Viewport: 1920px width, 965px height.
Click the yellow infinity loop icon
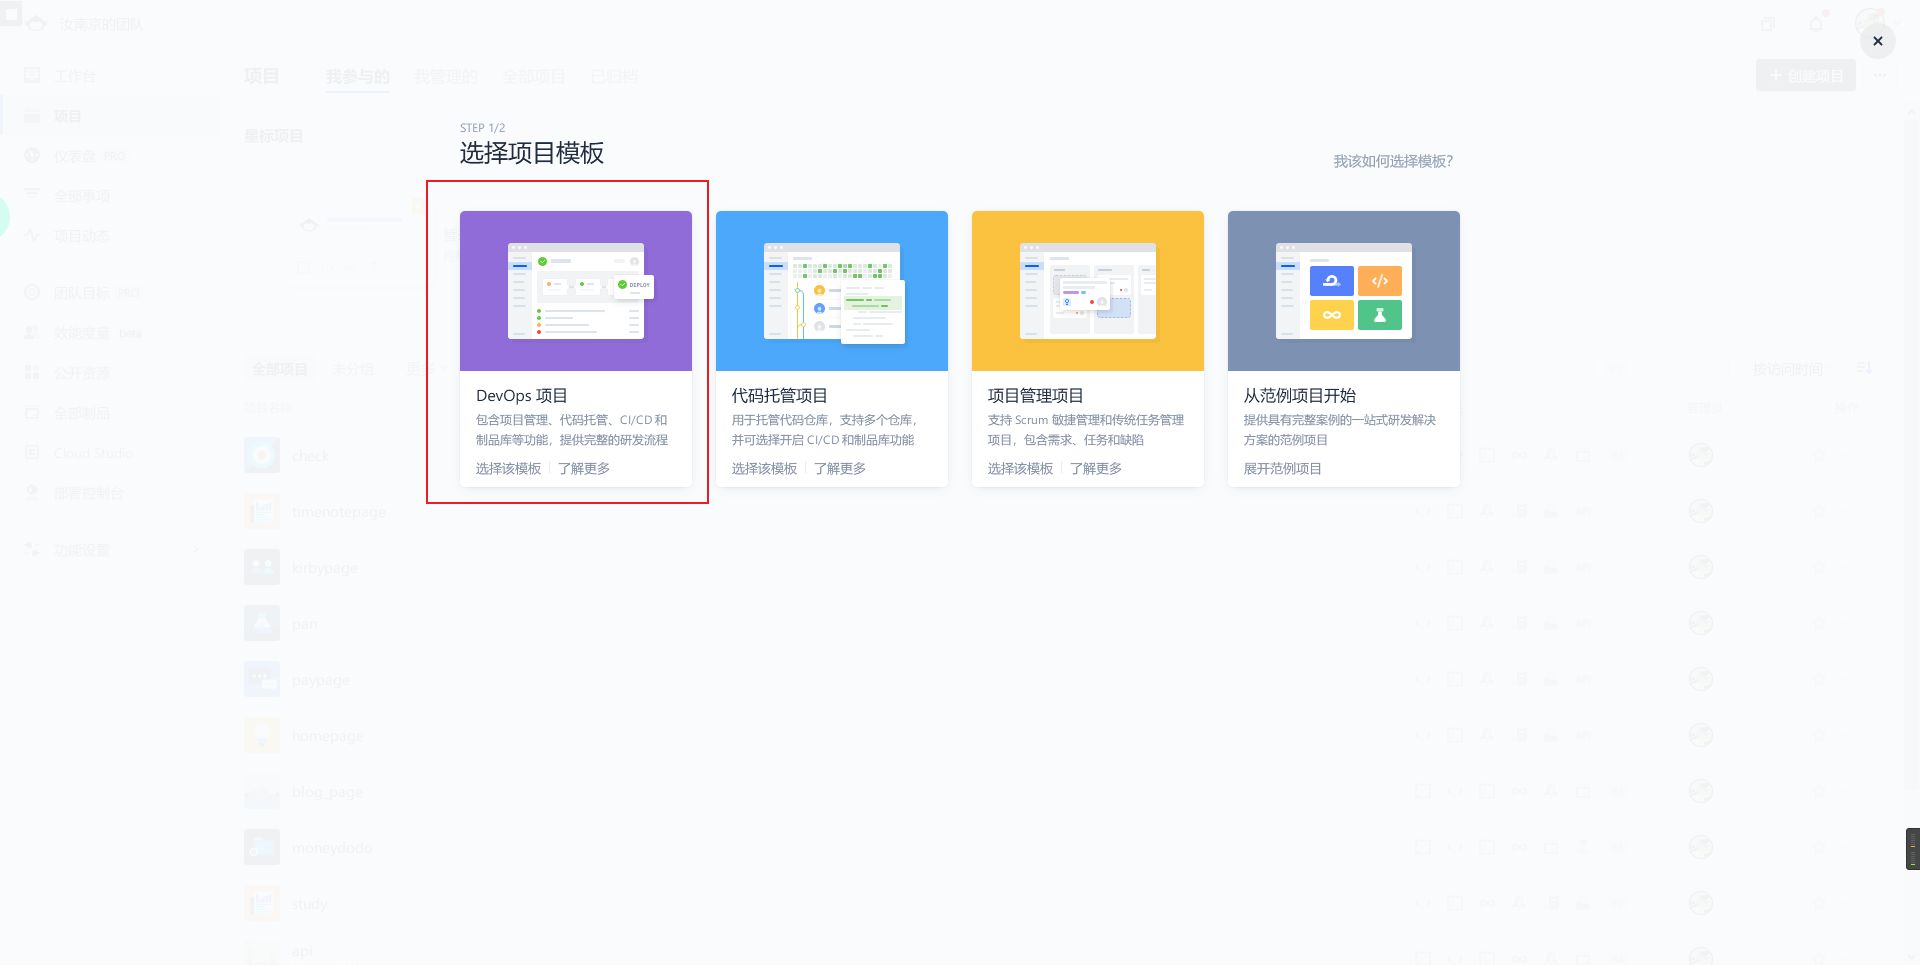1331,315
